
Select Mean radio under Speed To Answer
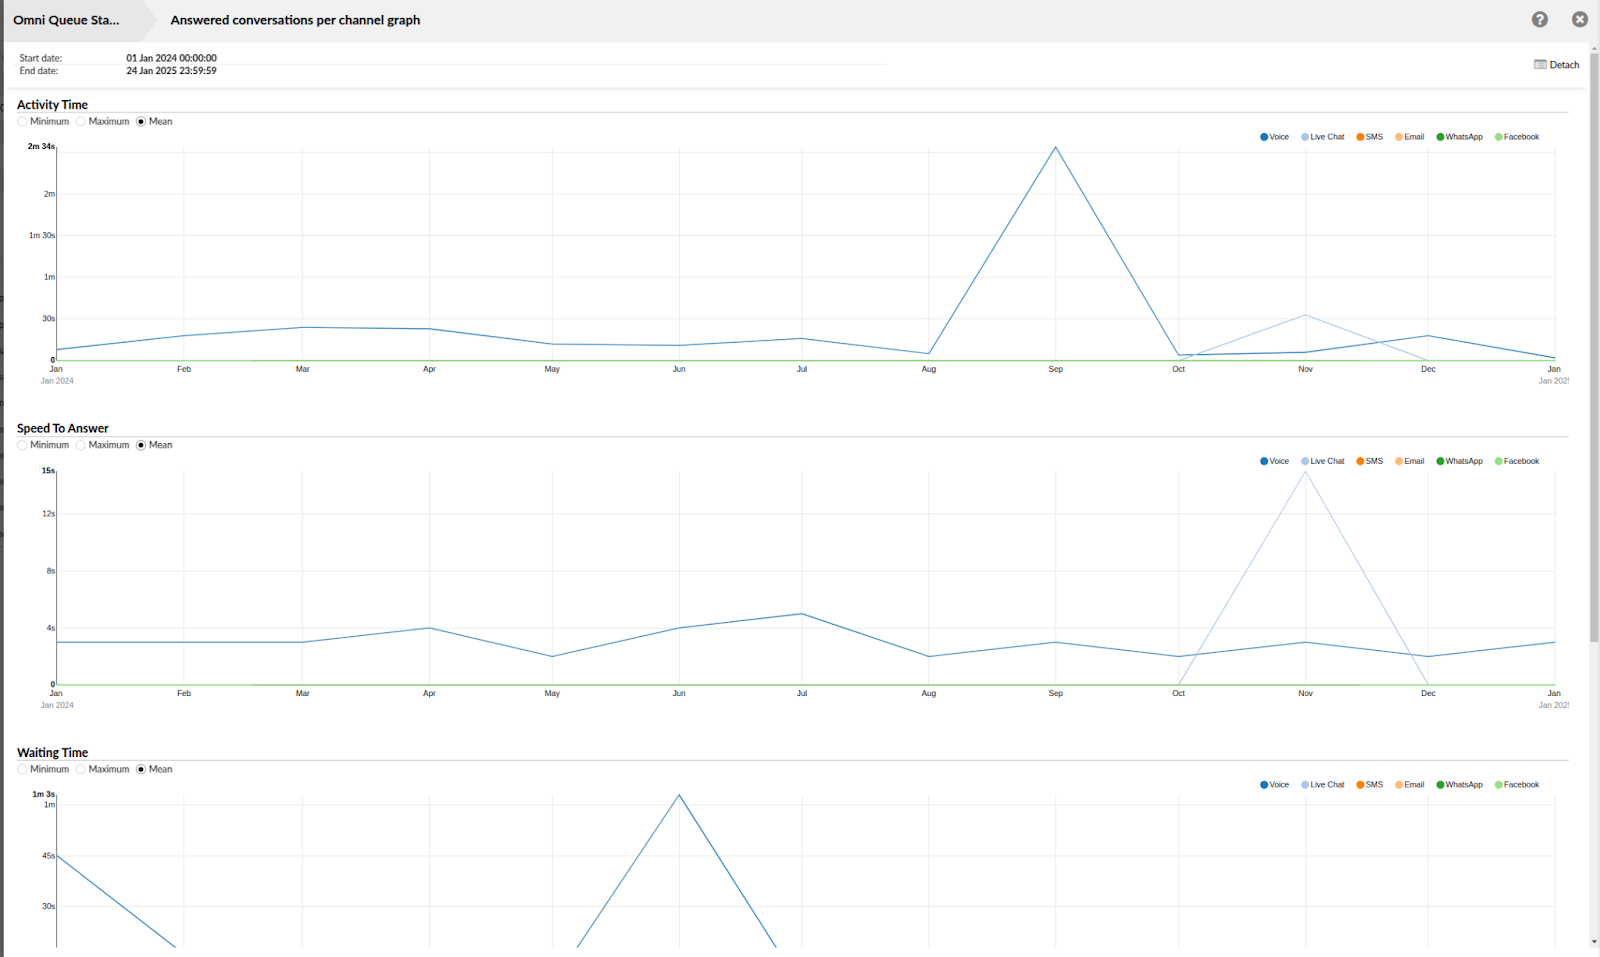[x=141, y=445]
